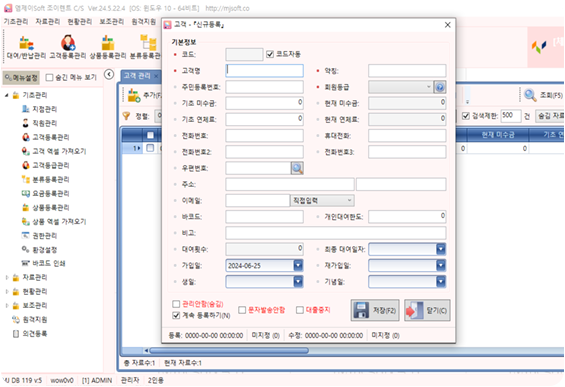Viewport: 565px width, 387px height.
Task: Open the 재가입일 date dropdown
Action: (441, 266)
